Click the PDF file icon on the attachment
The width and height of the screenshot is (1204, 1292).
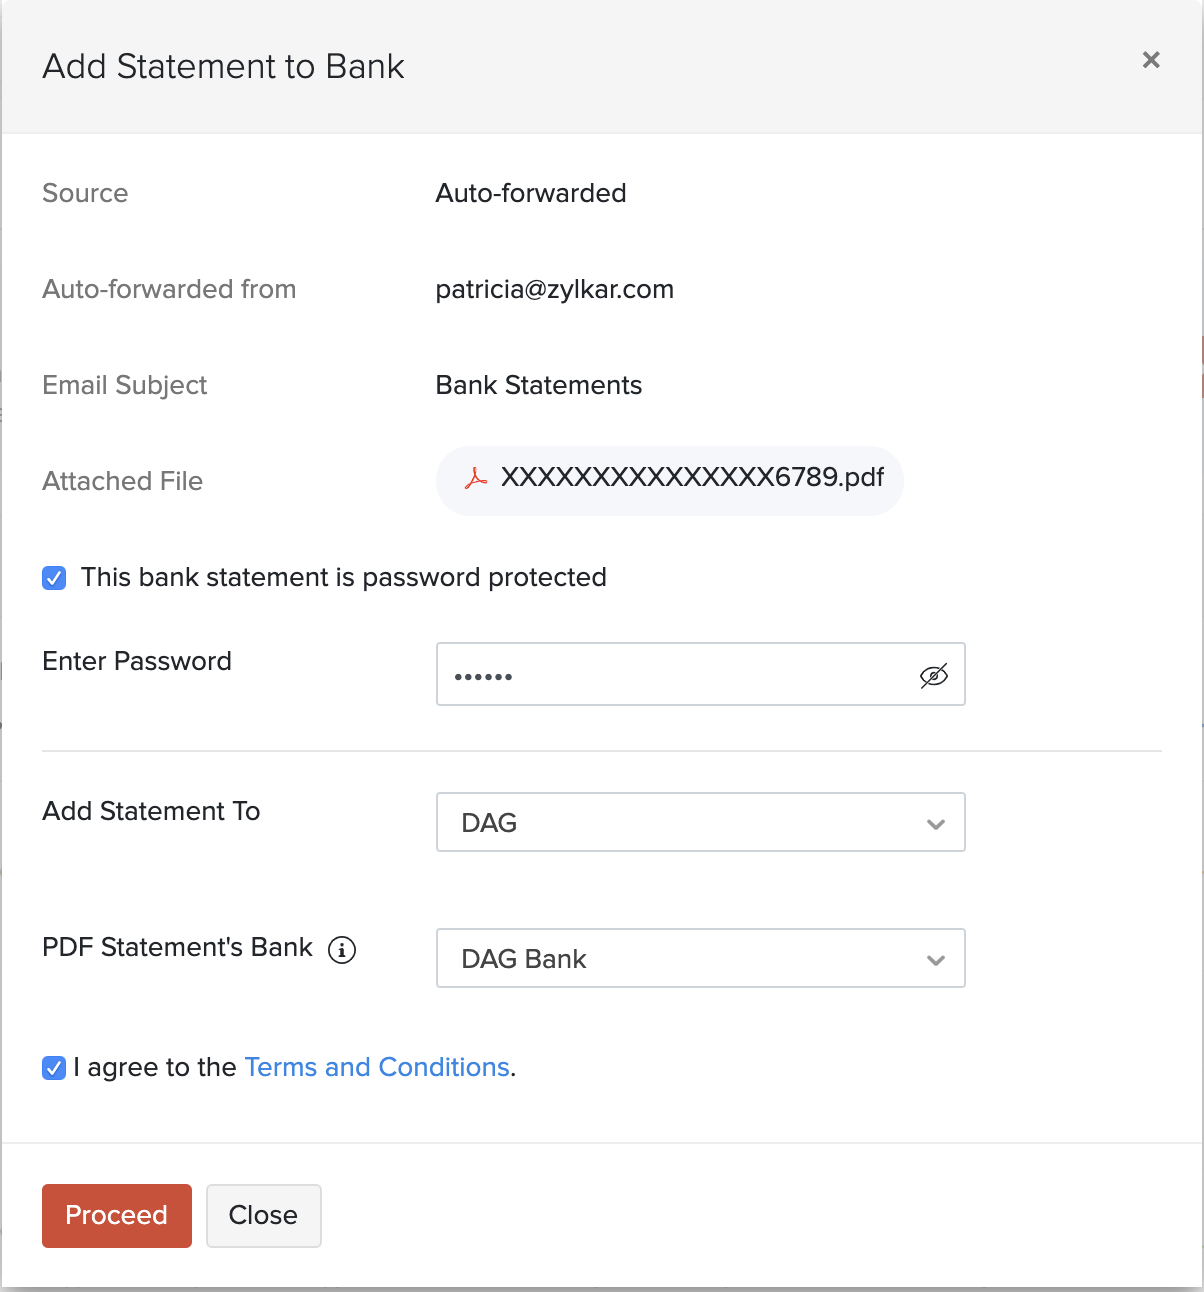(x=475, y=479)
